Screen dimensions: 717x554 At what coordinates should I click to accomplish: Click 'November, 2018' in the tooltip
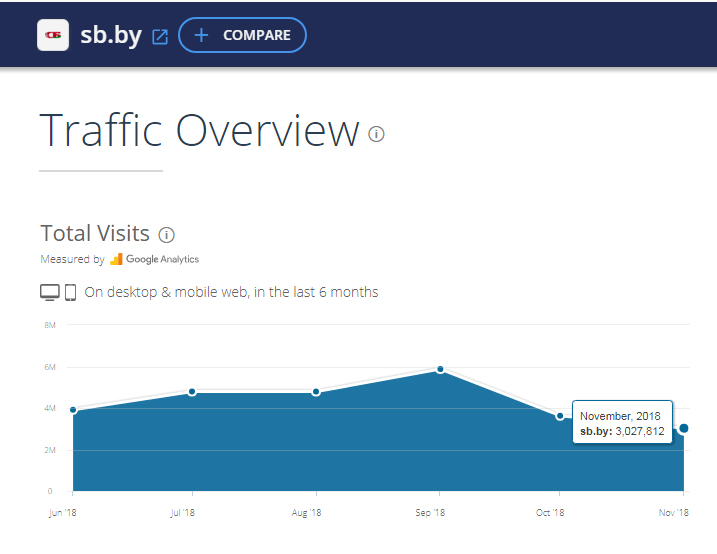(620, 416)
